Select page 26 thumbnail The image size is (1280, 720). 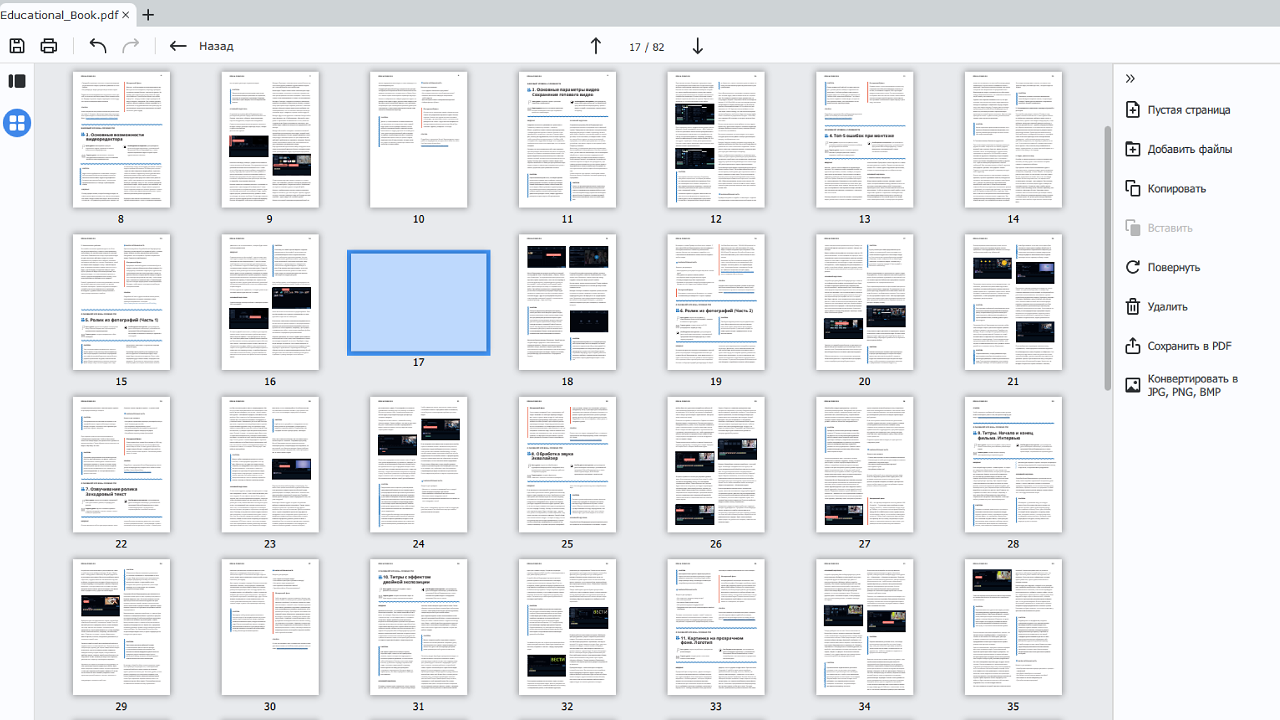click(716, 464)
